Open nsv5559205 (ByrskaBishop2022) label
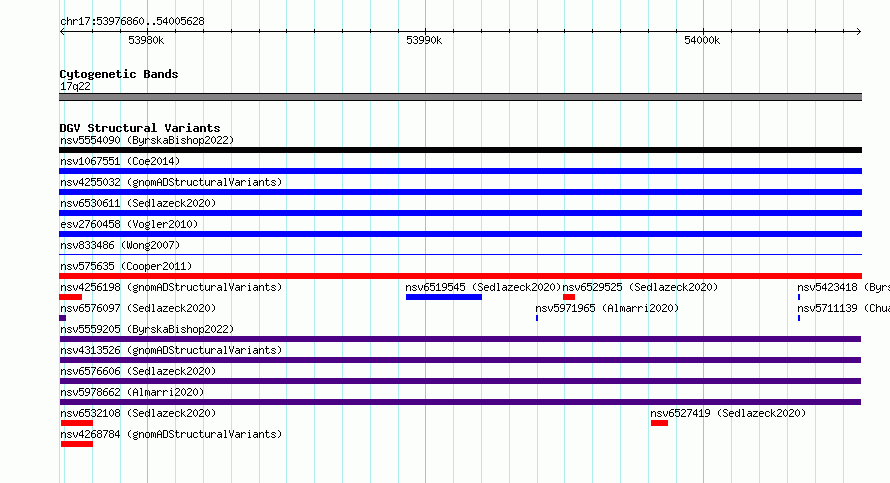The height and width of the screenshot is (483, 890). coord(147,329)
